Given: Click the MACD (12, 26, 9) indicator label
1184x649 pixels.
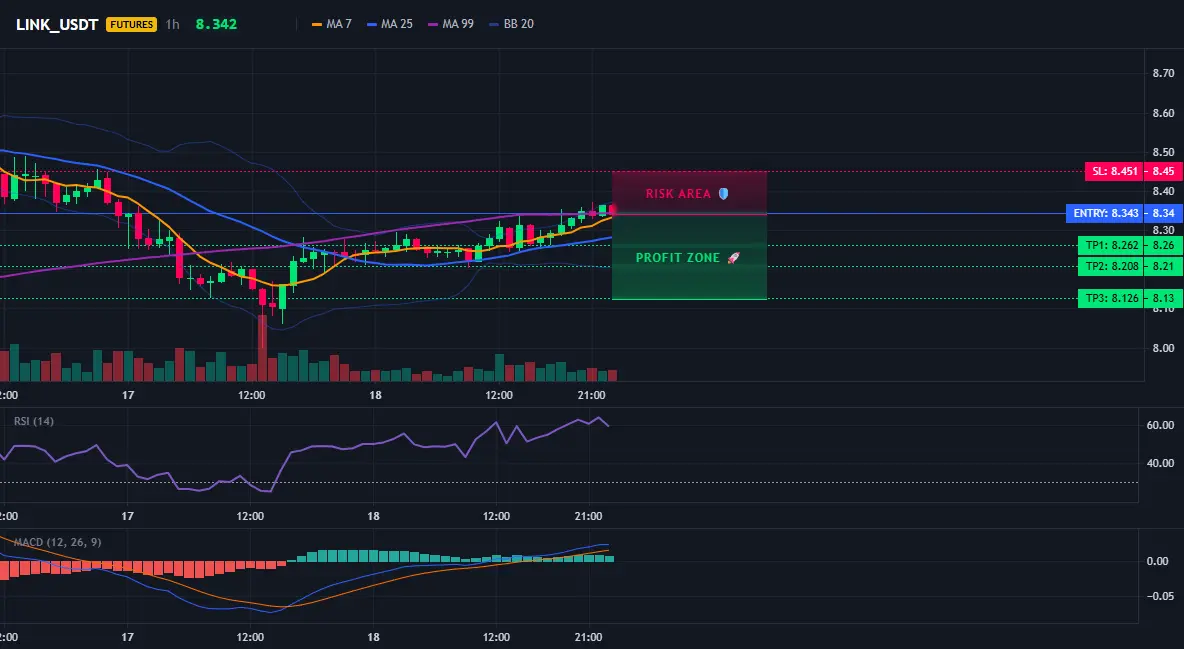Looking at the screenshot, I should (57, 542).
